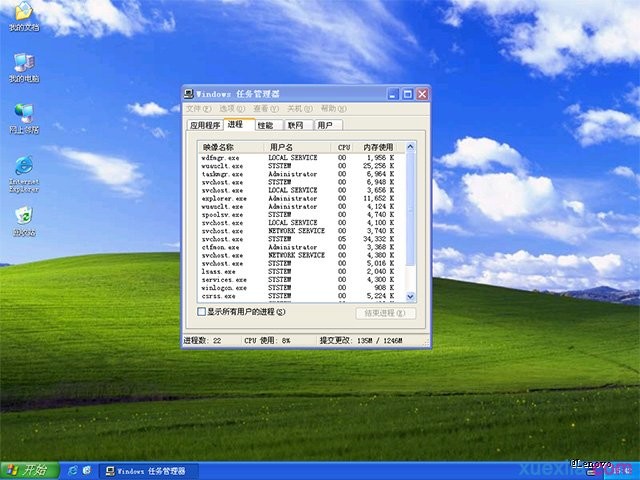Select the wdfmgr.exe process row
Image resolution: width=640 pixels, height=480 pixels.
[301, 158]
